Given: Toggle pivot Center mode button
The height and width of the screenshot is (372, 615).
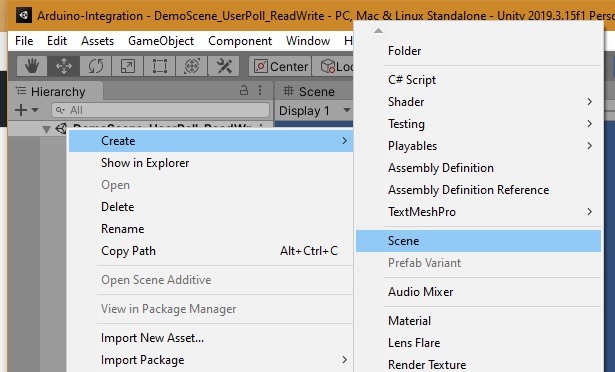Looking at the screenshot, I should click(280, 66).
